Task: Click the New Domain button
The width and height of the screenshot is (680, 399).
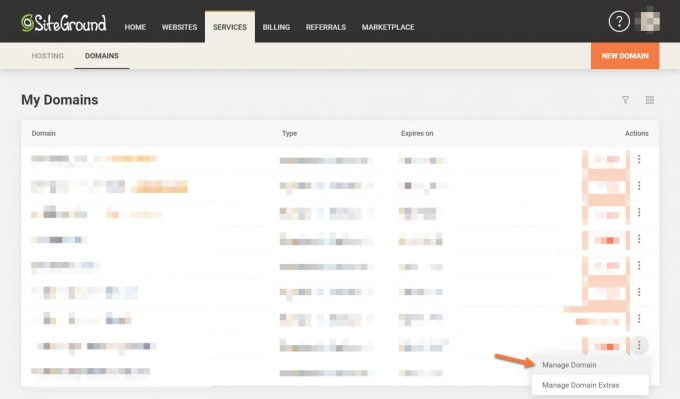Action: [x=625, y=56]
